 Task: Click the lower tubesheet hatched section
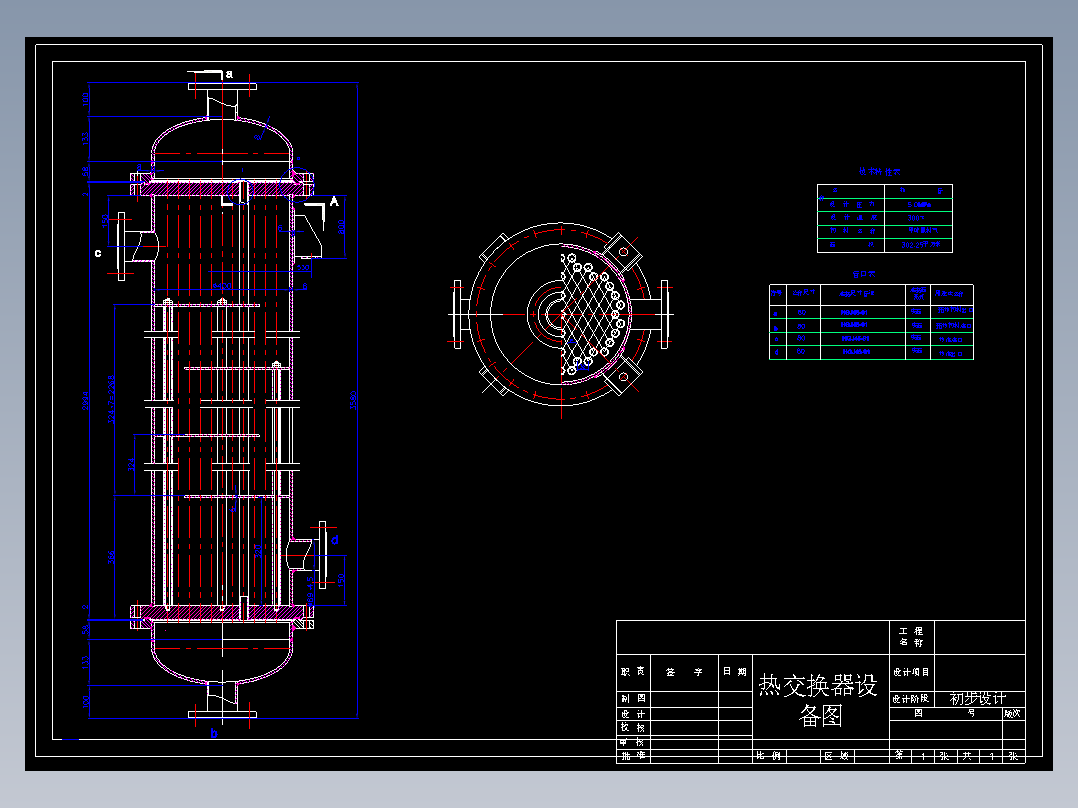(222, 612)
